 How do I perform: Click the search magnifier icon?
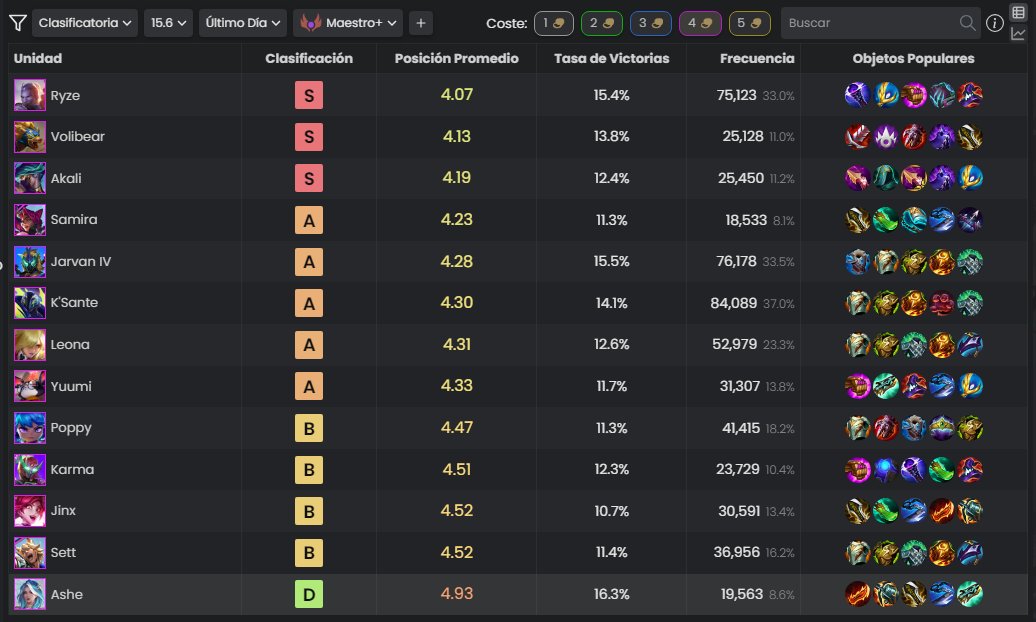(967, 23)
